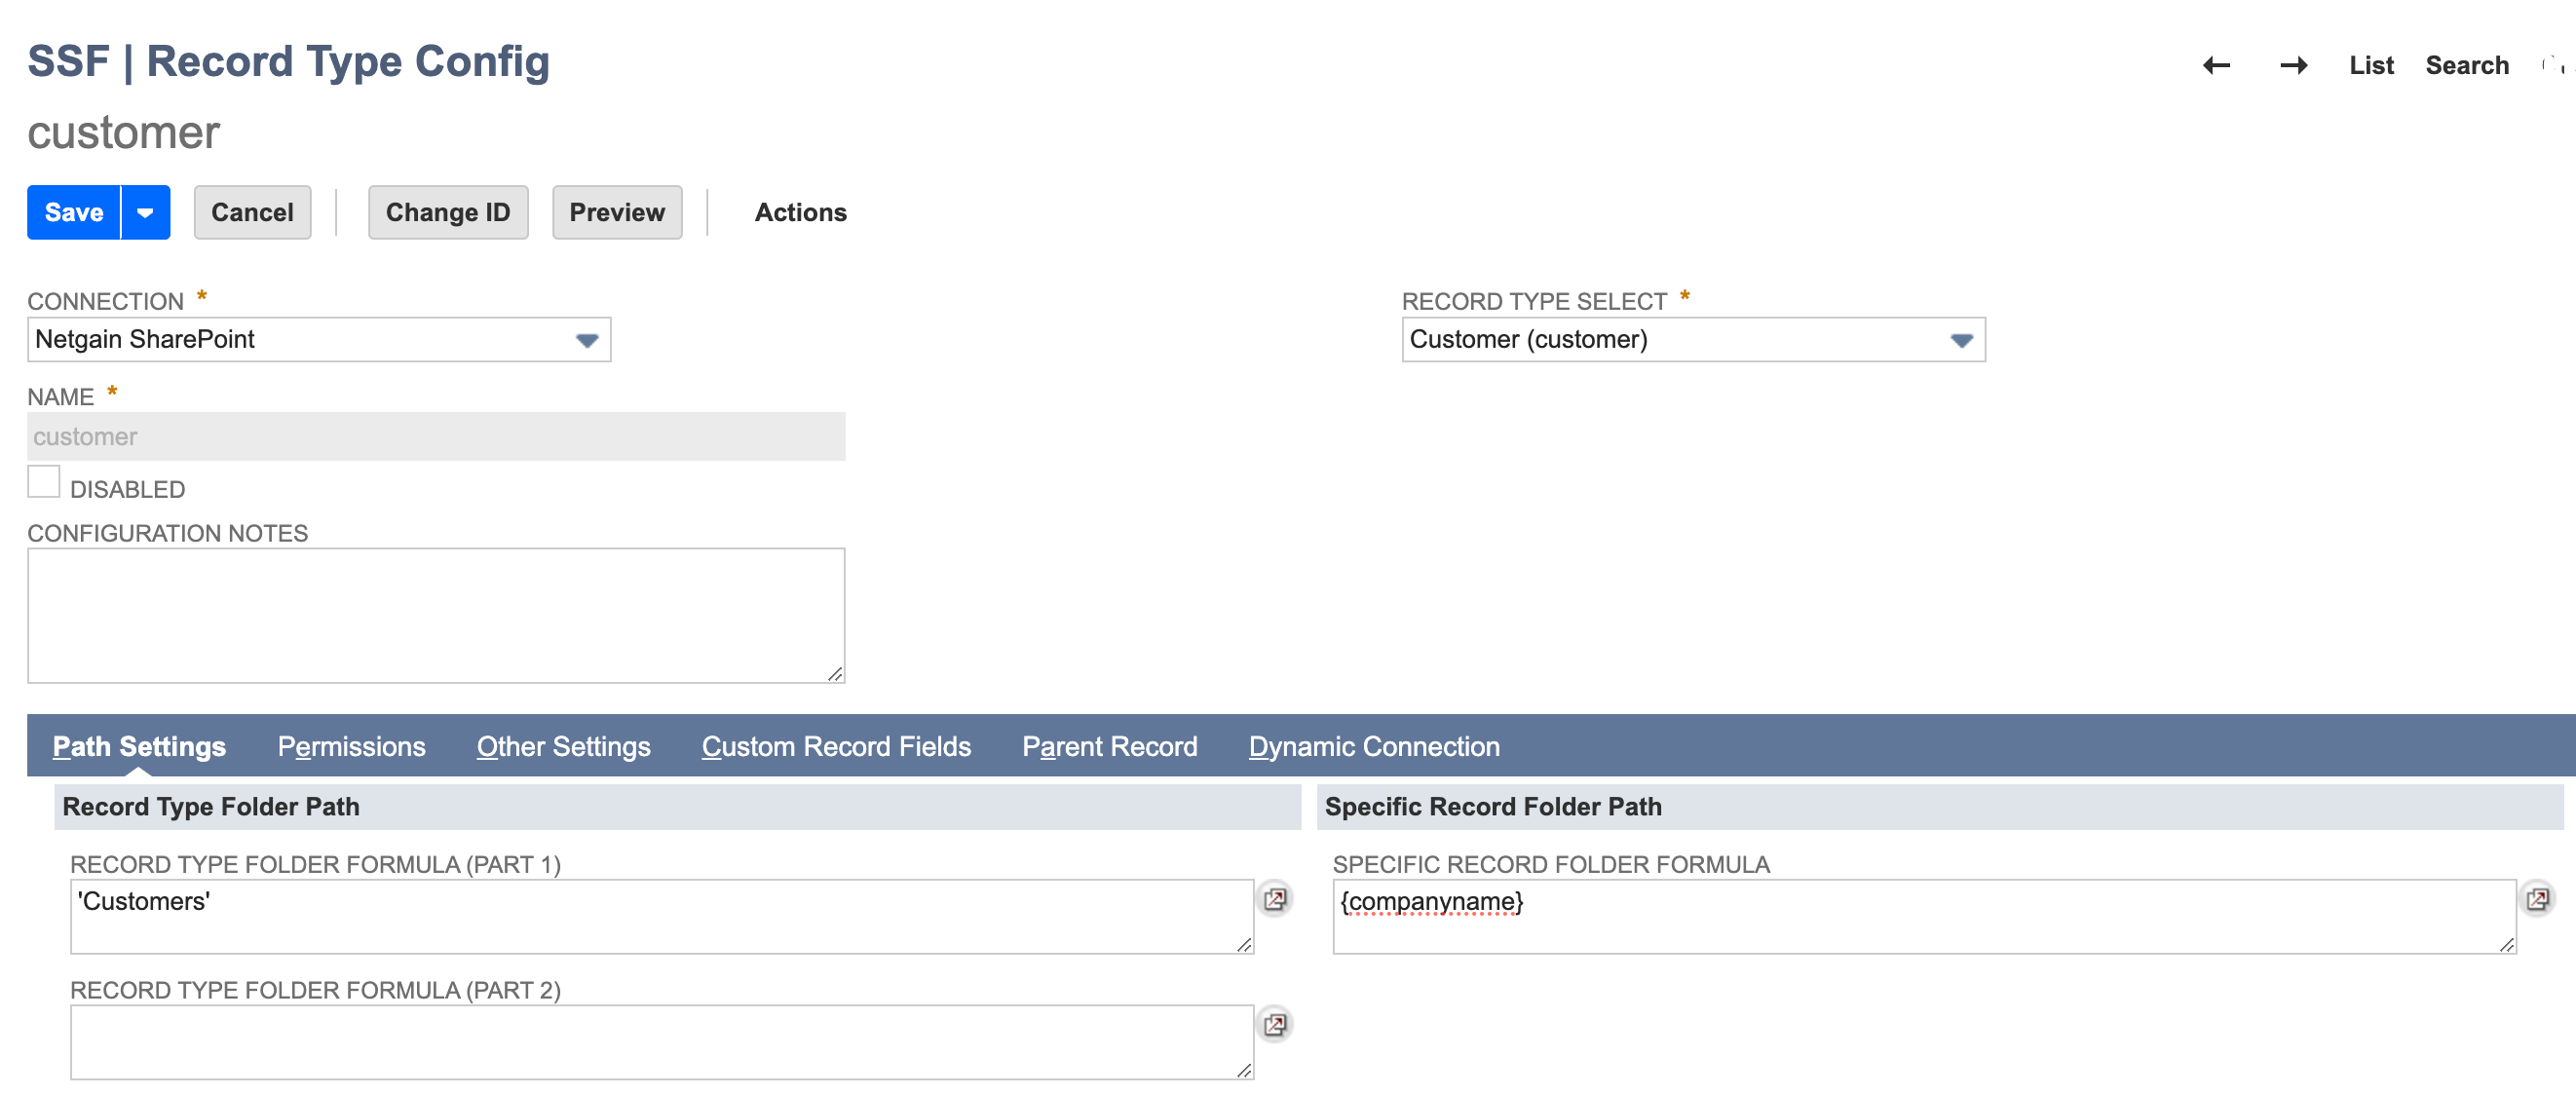Go to next record with right arrow

pyautogui.click(x=2293, y=66)
